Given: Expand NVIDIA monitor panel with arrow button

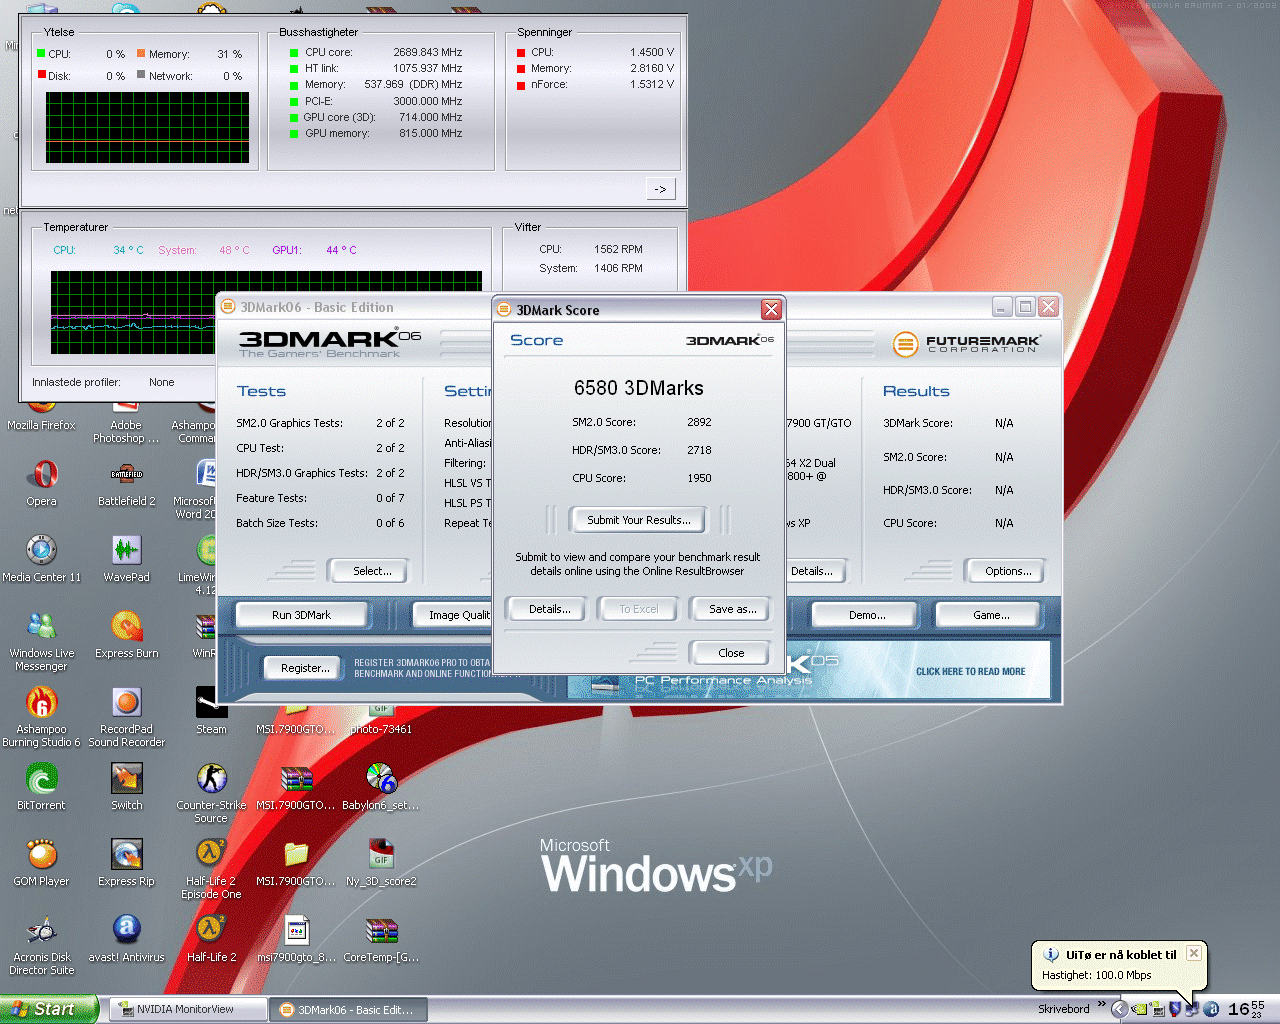Looking at the screenshot, I should click(x=660, y=189).
